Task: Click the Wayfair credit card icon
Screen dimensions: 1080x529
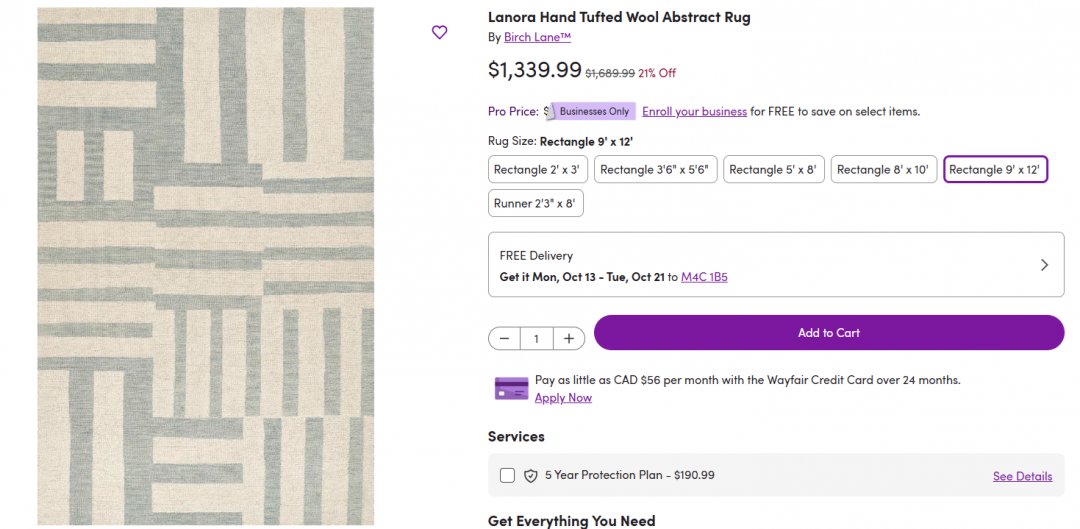Action: point(511,388)
